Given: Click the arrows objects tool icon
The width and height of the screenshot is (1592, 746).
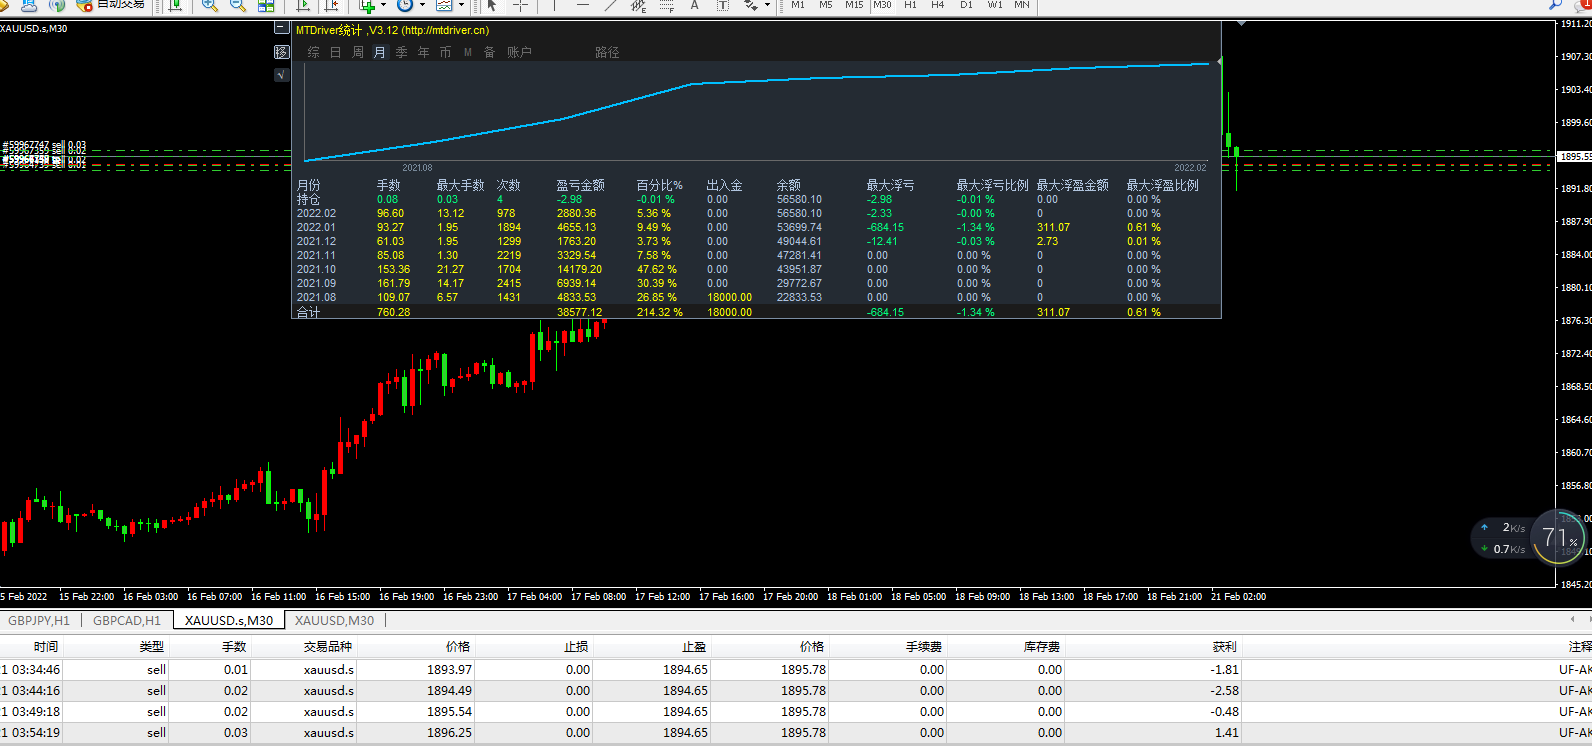Looking at the screenshot, I should [751, 5].
